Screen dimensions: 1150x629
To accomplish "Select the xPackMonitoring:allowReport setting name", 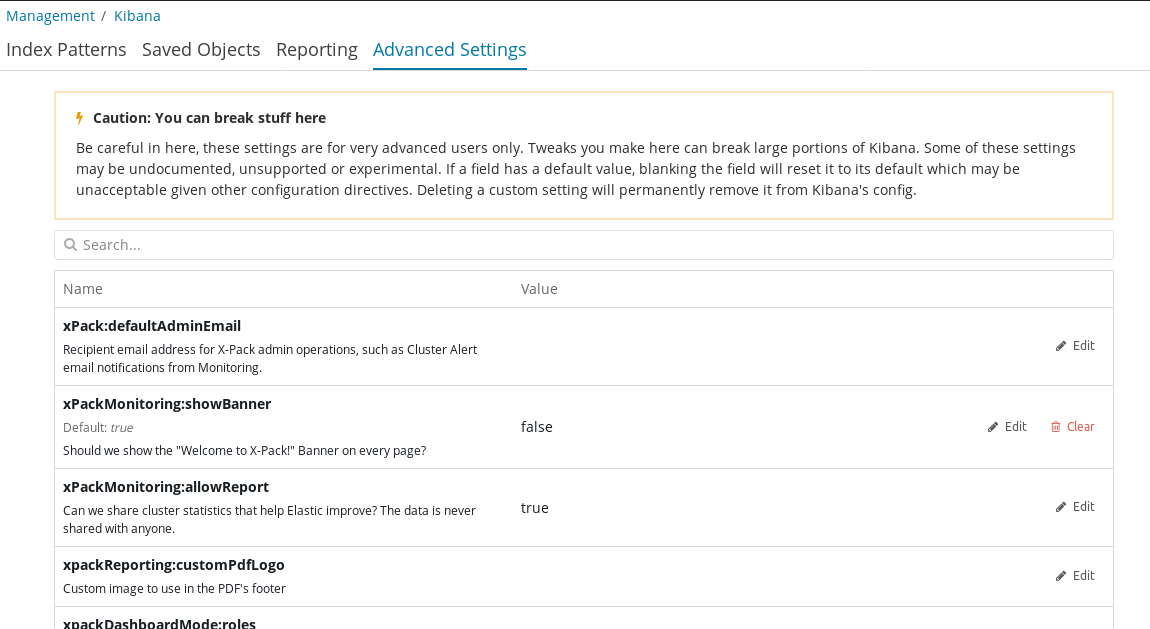I will coord(166,487).
